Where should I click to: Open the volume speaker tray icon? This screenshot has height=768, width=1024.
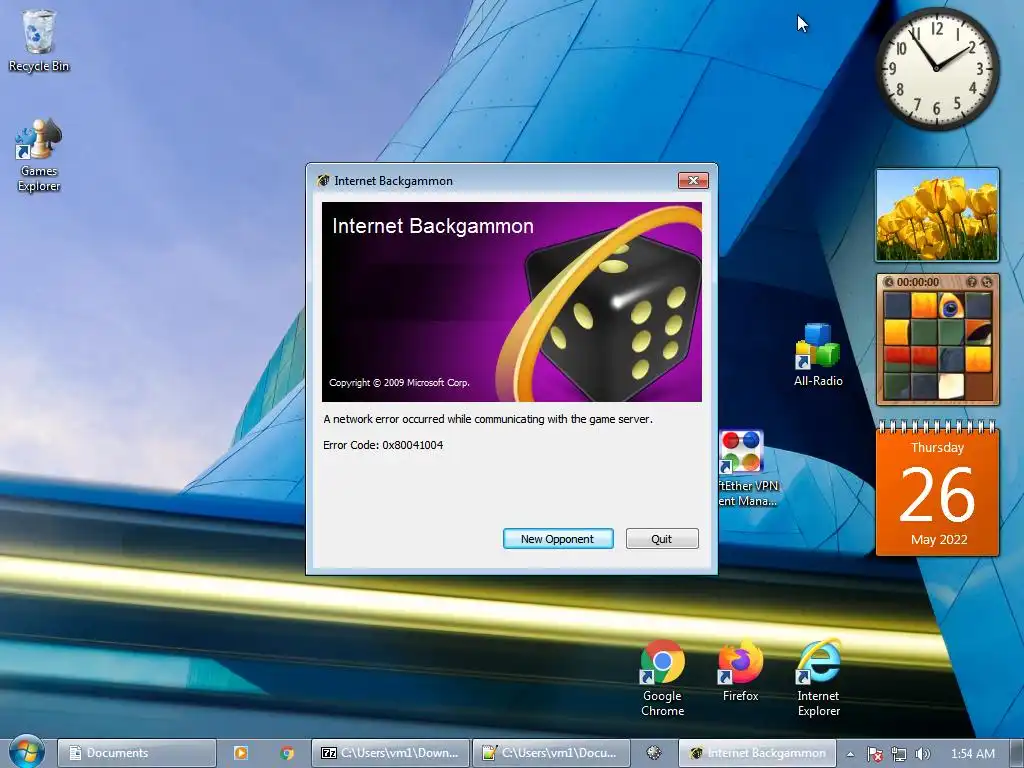click(x=922, y=754)
